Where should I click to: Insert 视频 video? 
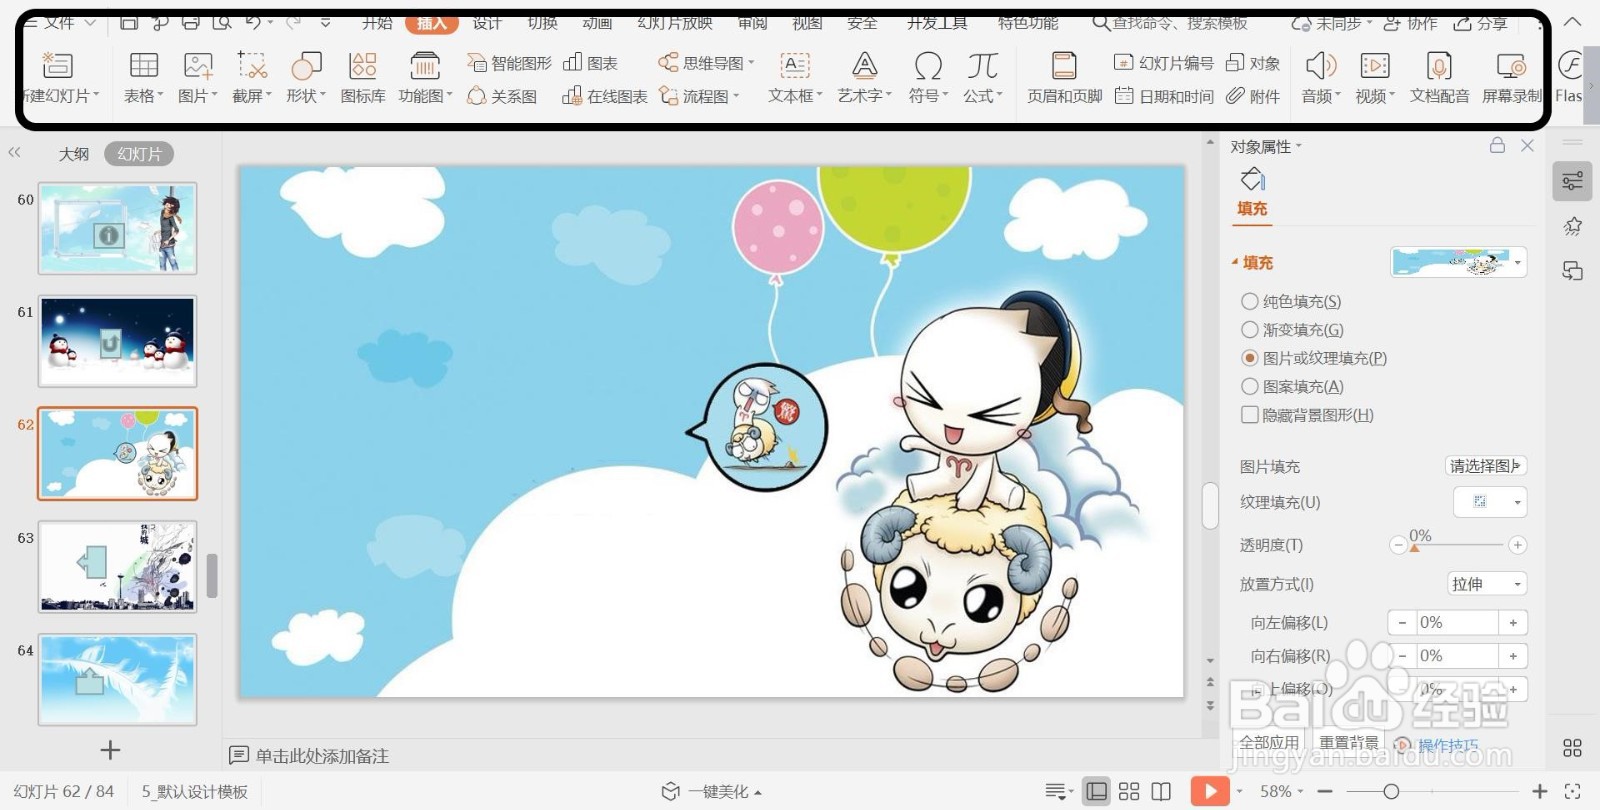[1375, 77]
